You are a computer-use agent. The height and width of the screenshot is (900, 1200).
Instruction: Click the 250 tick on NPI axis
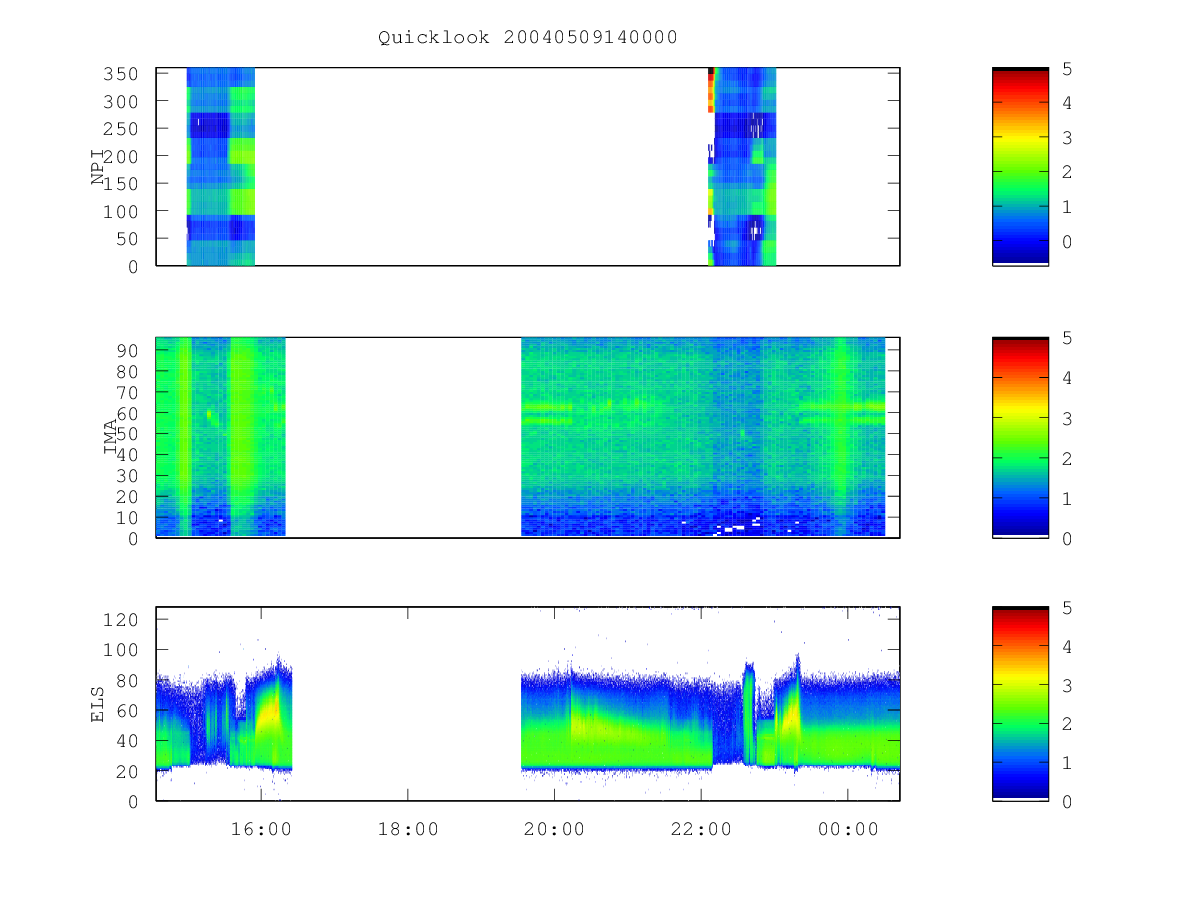tap(121, 129)
